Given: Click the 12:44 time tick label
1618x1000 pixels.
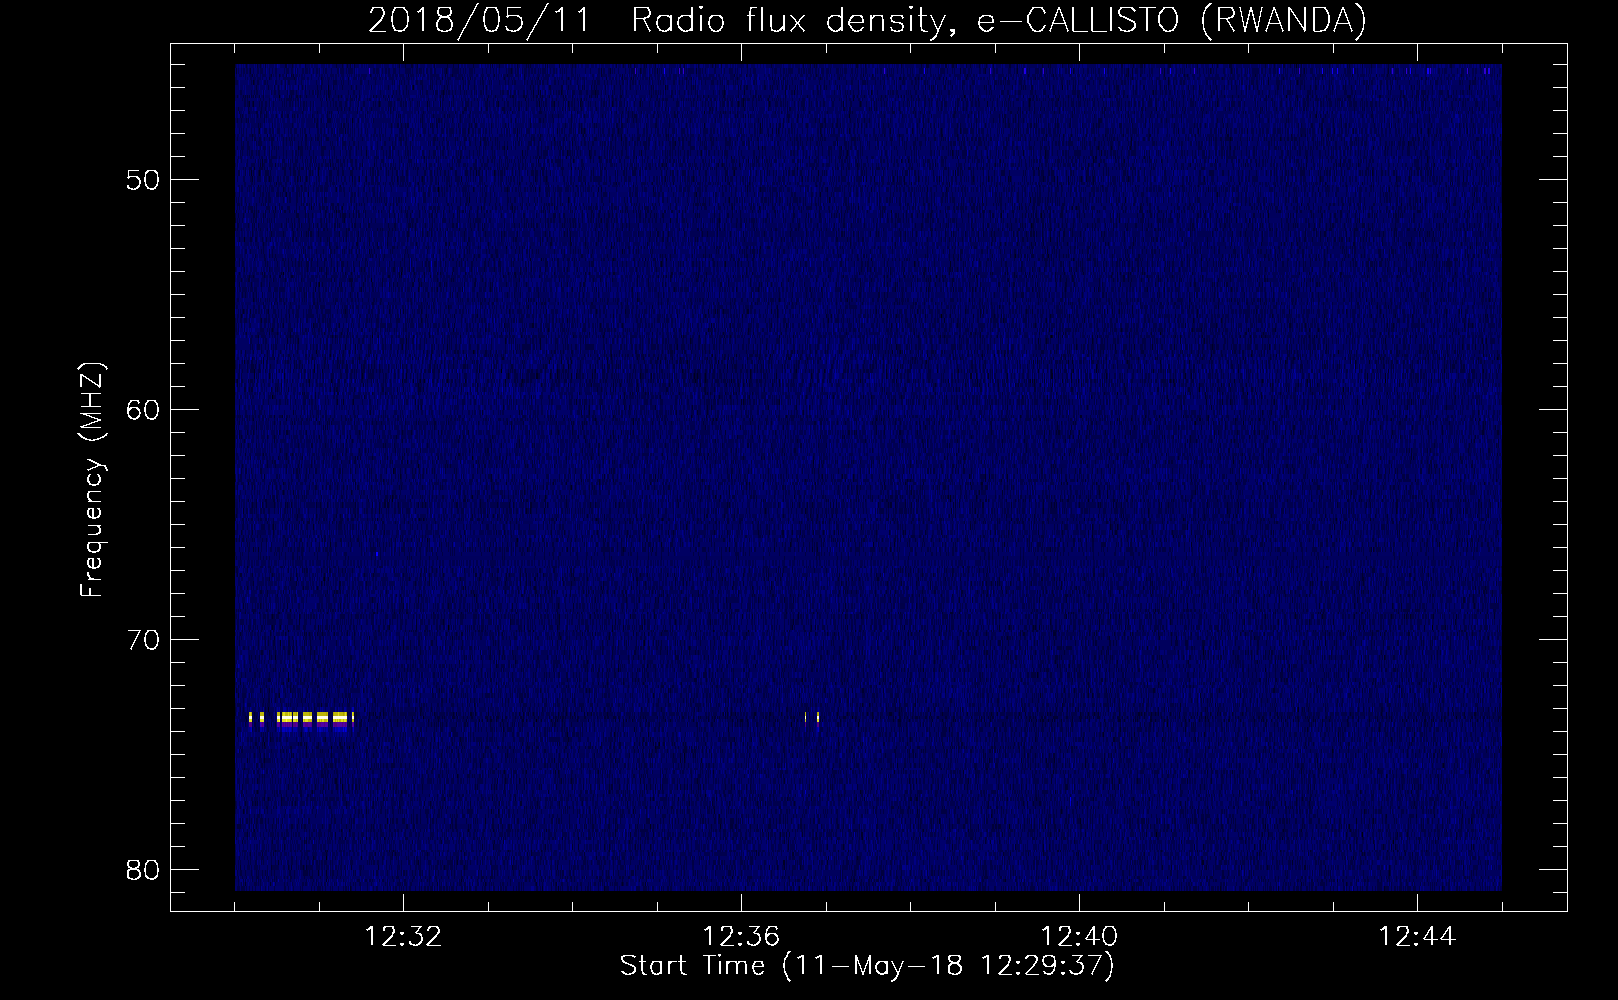Looking at the screenshot, I should coord(1417,937).
